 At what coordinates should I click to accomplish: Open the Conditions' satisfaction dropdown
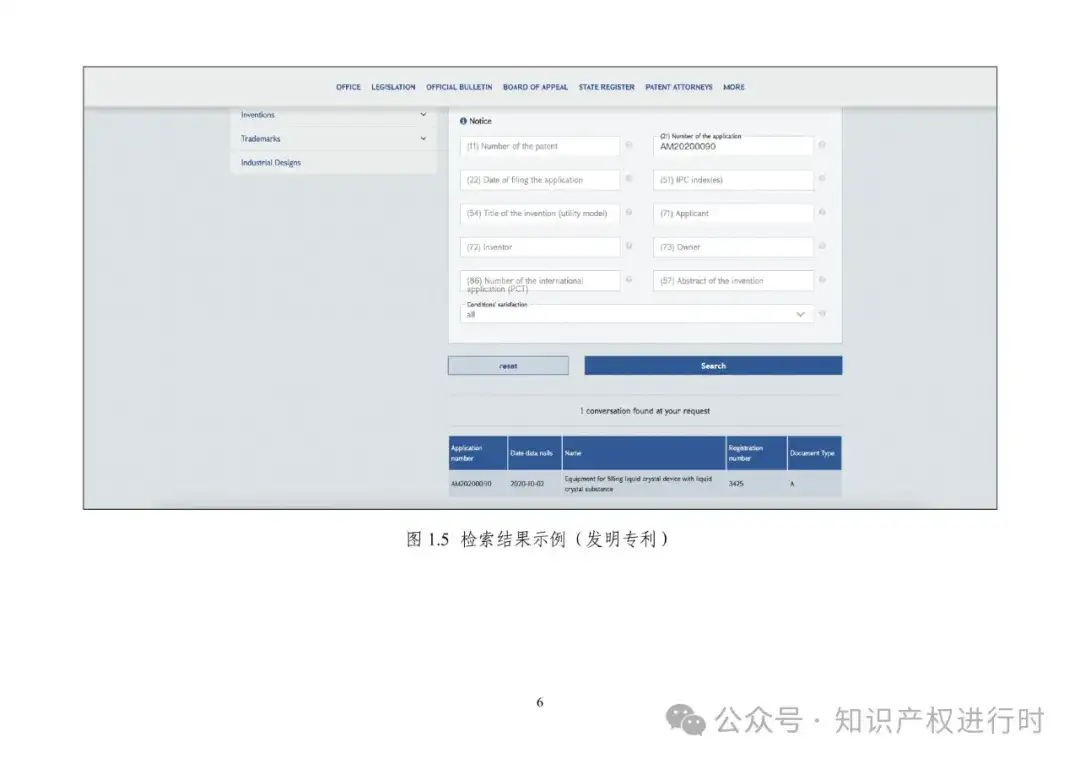coord(636,313)
